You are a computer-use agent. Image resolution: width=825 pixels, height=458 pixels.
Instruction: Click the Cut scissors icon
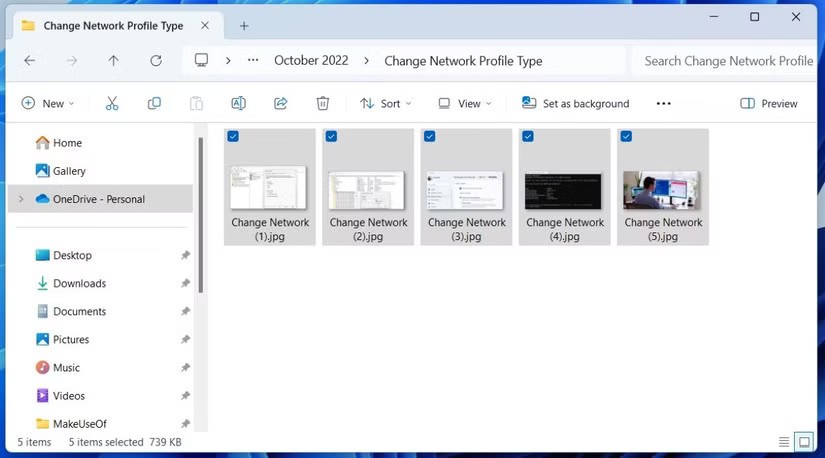click(112, 103)
